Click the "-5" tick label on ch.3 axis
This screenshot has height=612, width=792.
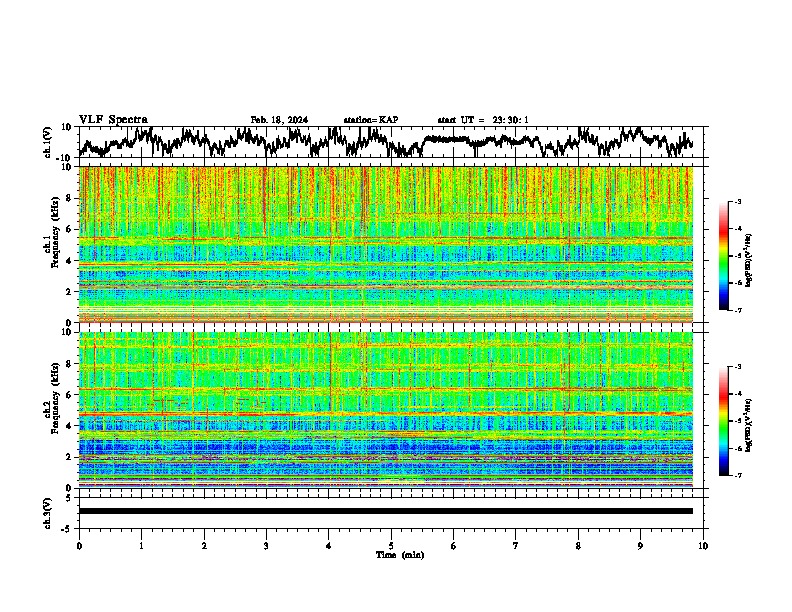67,529
